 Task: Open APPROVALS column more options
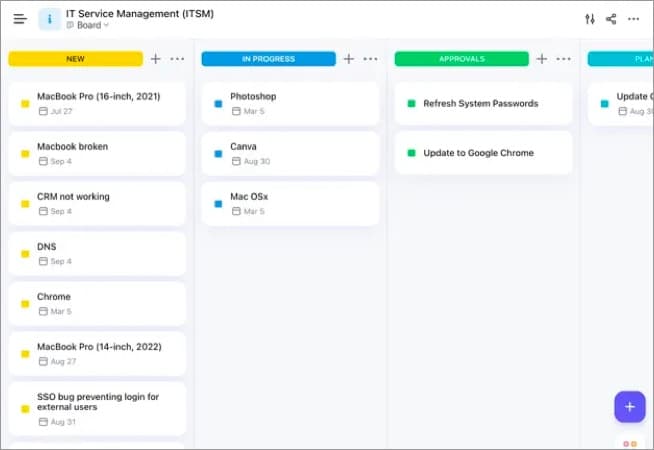[563, 59]
